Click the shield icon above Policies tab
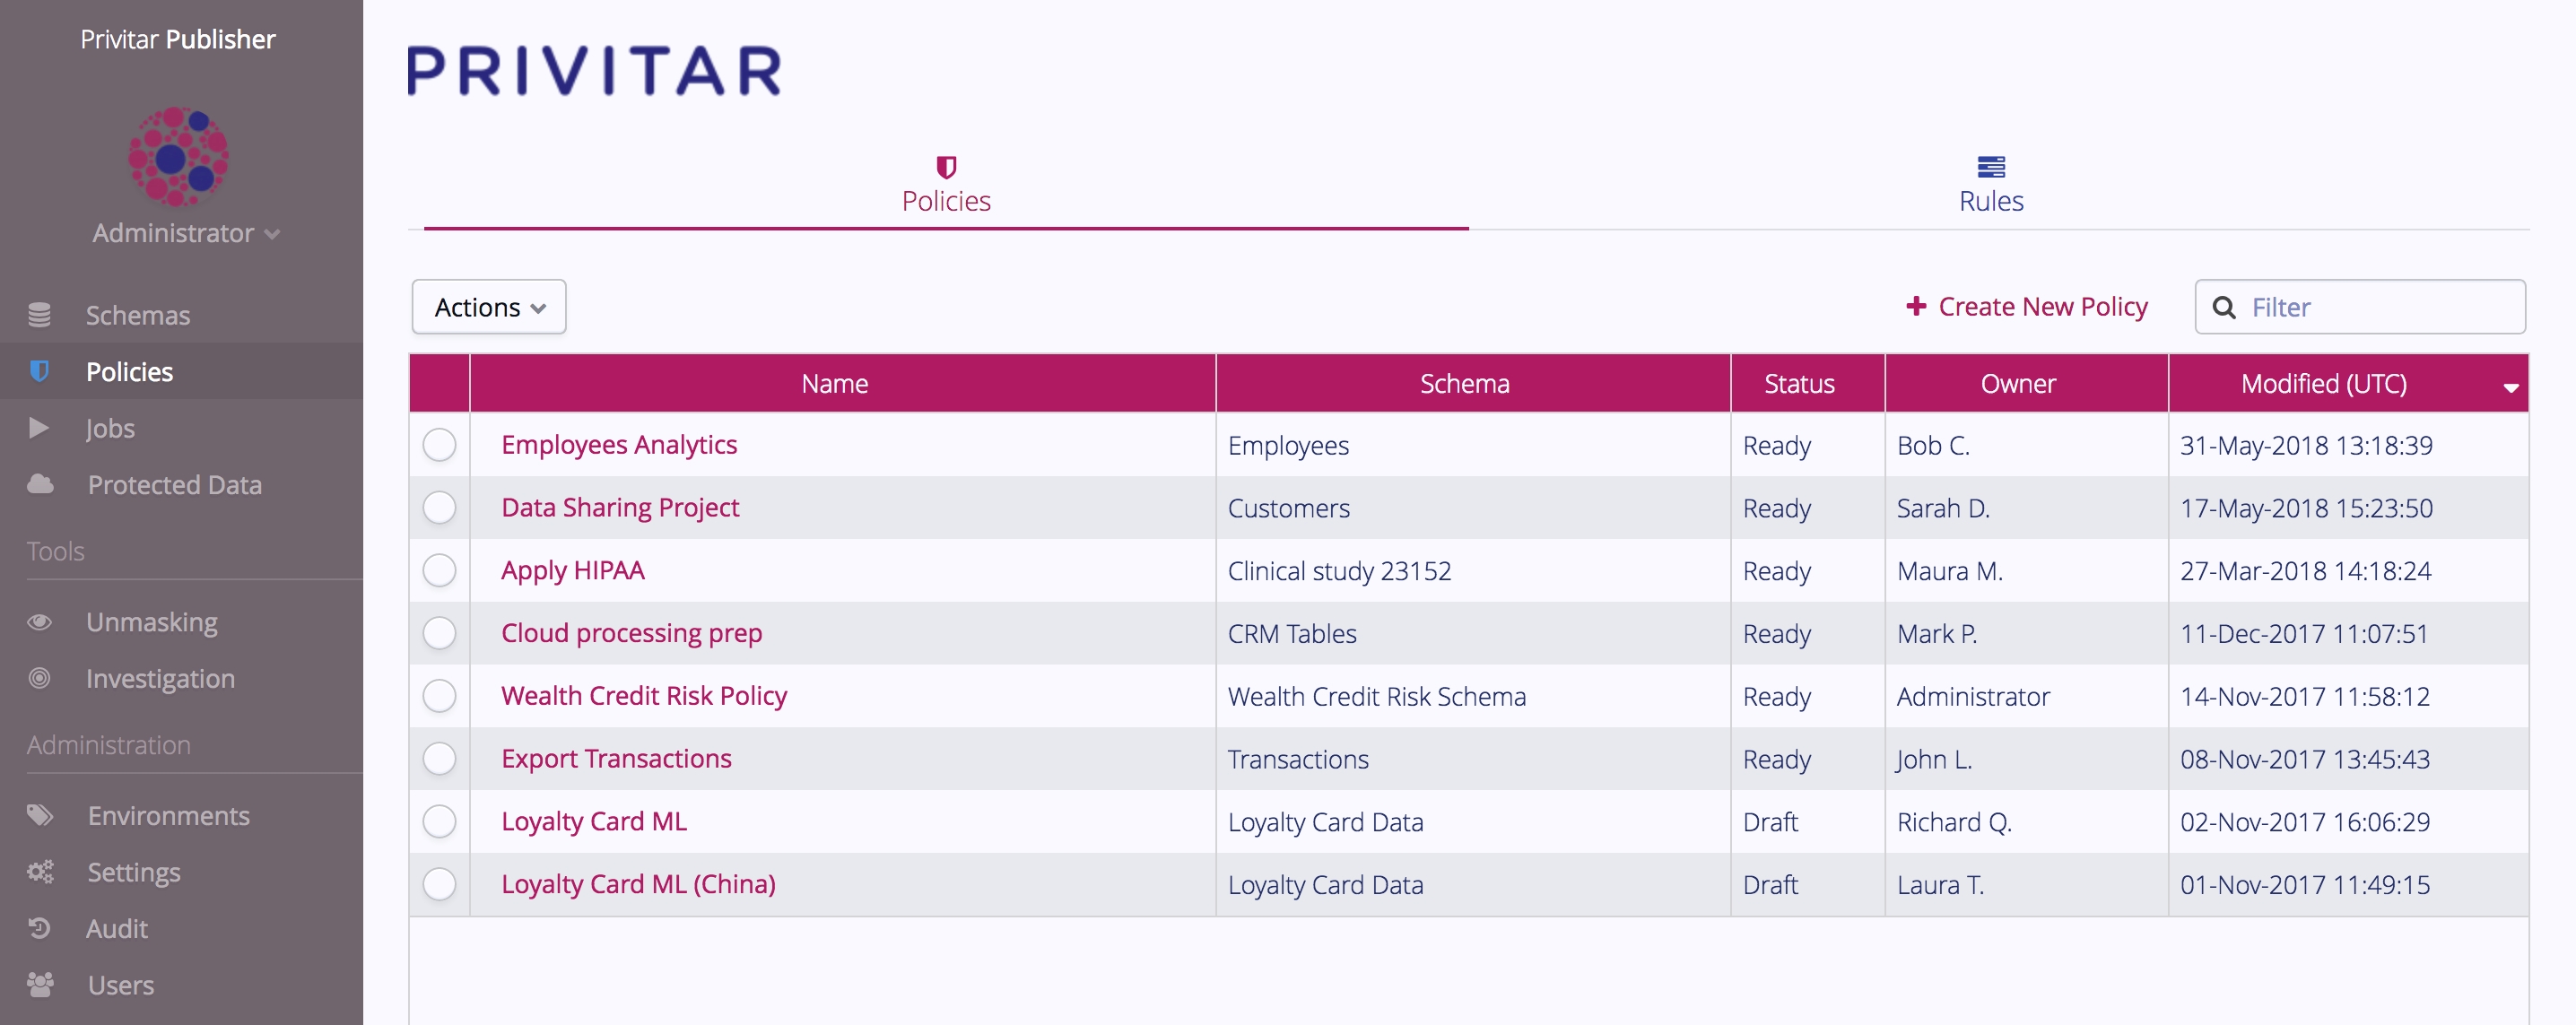Screen dimensions: 2576x1025 pyautogui.click(x=946, y=167)
